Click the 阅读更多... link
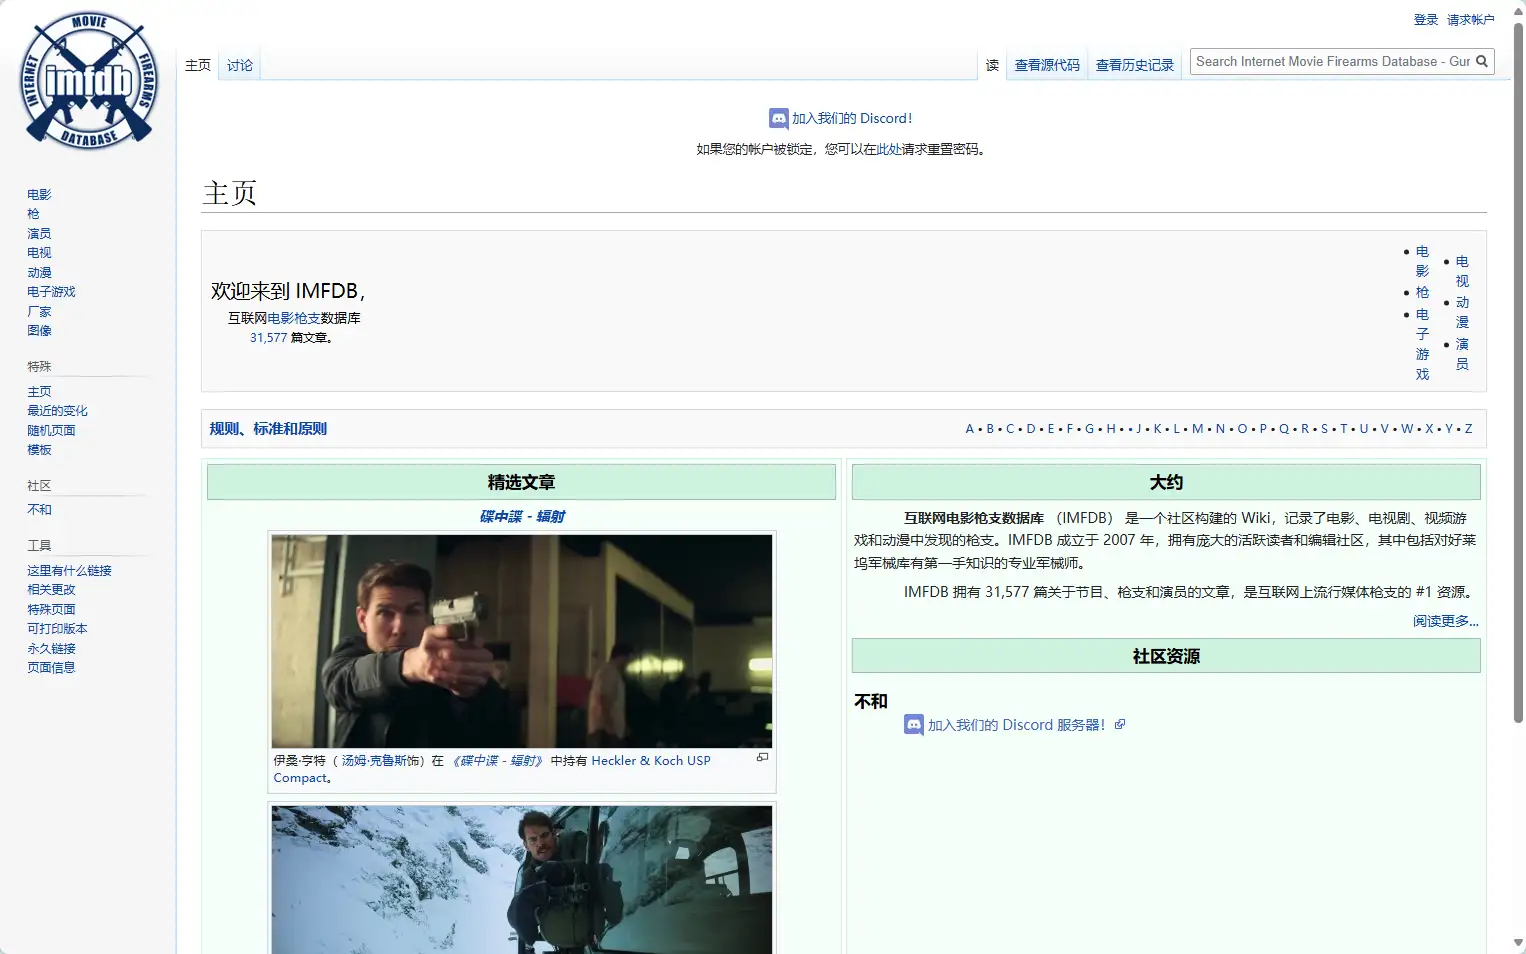 click(1445, 622)
